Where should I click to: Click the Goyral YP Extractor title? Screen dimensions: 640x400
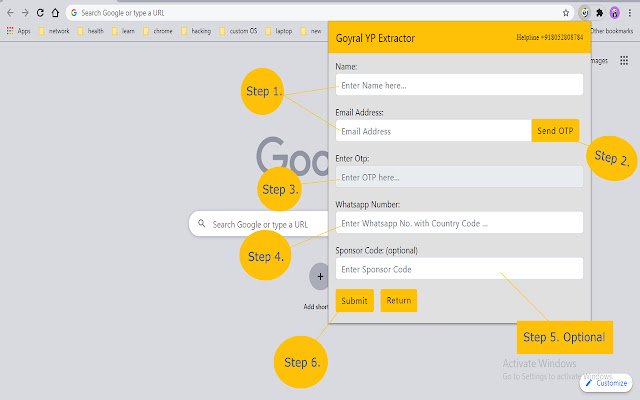coord(375,38)
